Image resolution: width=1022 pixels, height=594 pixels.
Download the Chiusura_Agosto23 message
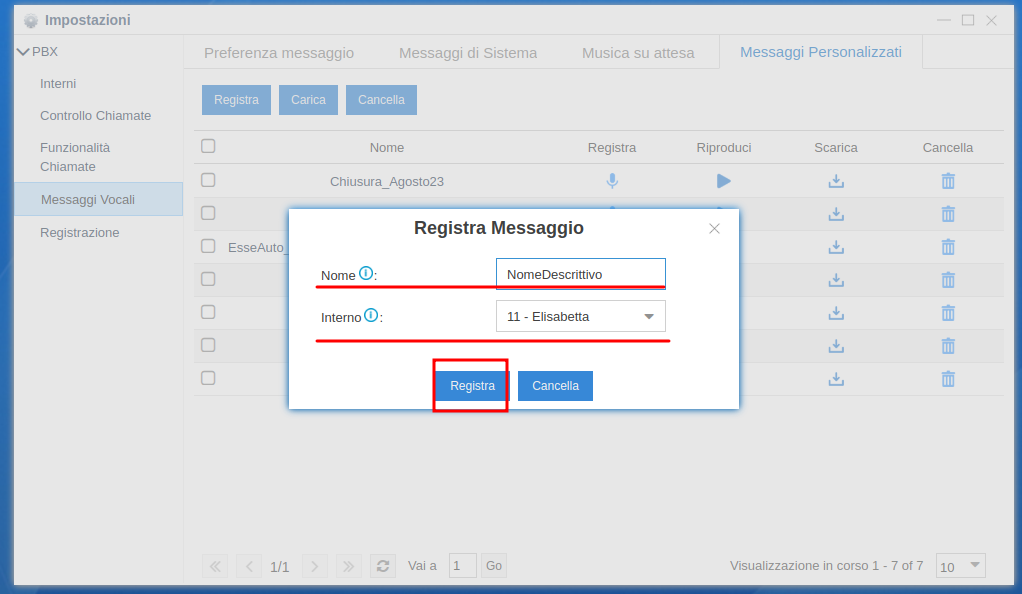click(836, 181)
